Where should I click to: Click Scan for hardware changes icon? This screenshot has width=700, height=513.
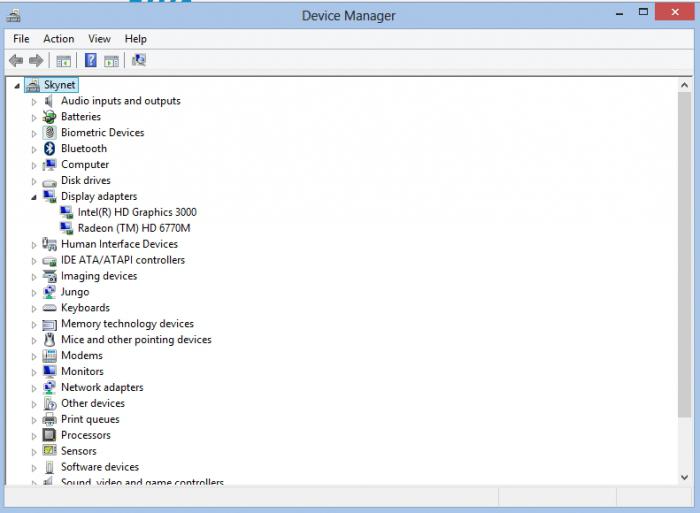coord(139,60)
